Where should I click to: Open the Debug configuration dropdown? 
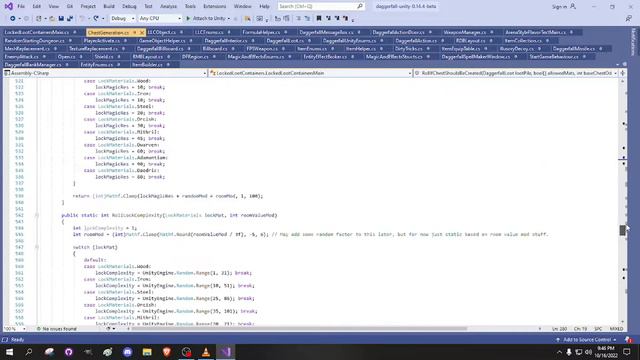coord(122,18)
